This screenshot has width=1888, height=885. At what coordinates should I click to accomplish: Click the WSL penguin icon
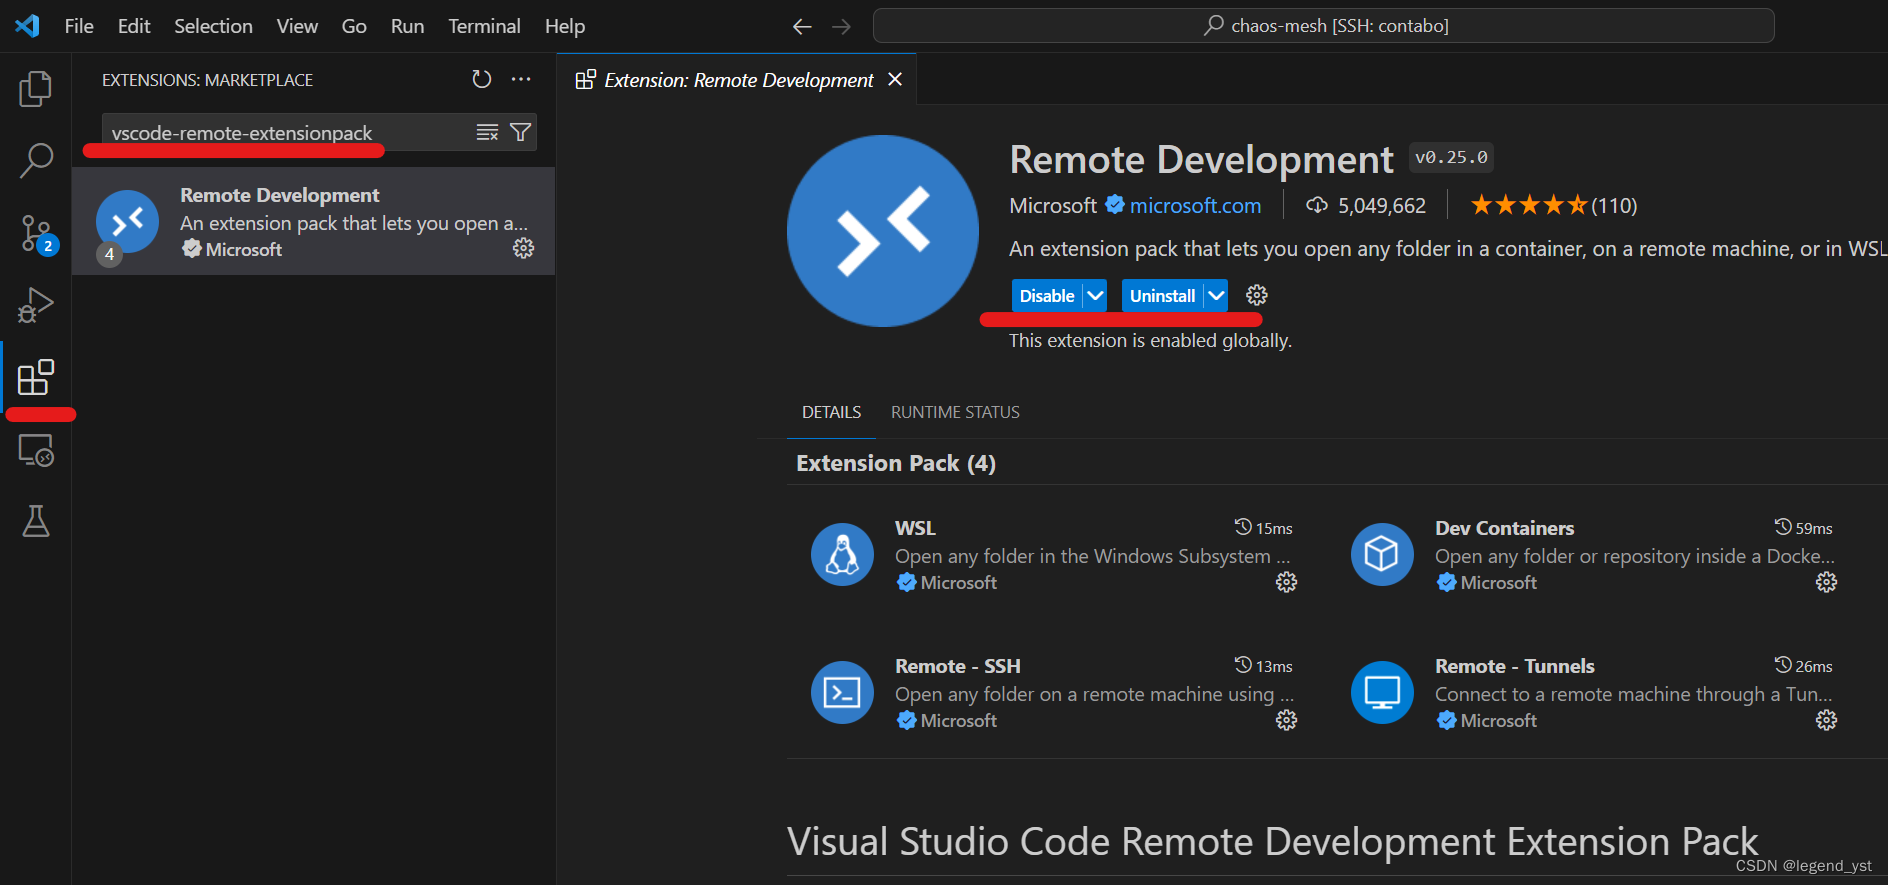point(842,554)
